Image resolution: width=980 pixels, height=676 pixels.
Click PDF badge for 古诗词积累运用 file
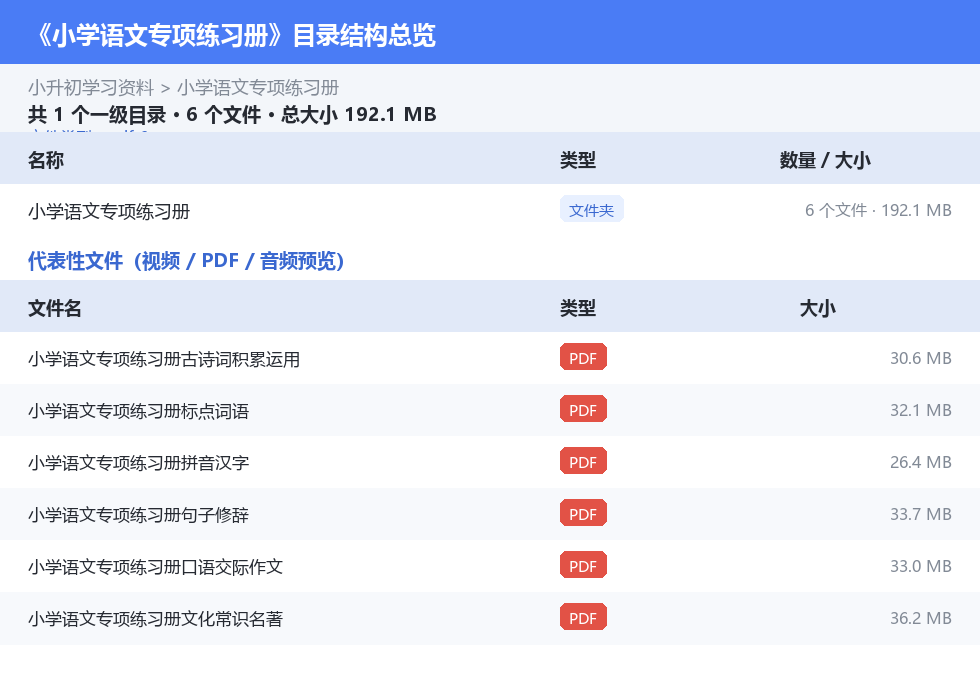(x=583, y=357)
